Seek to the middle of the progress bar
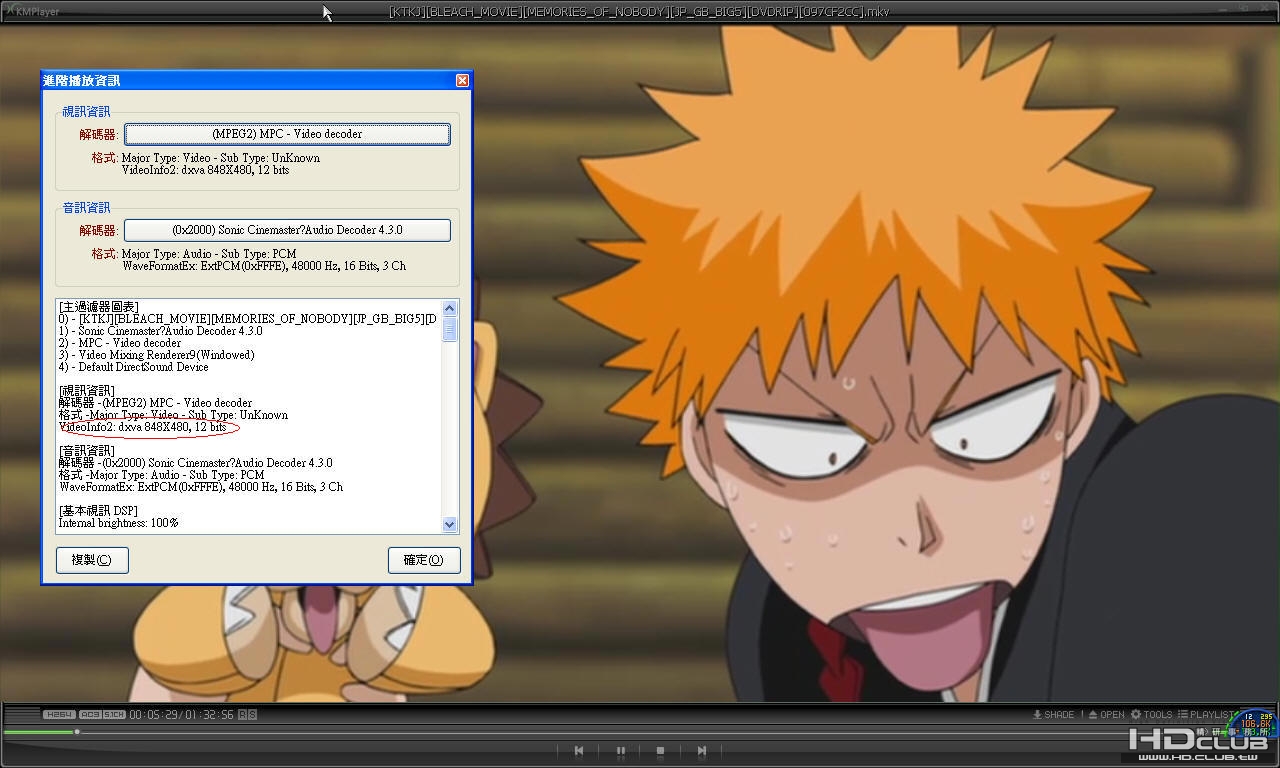1280x768 pixels. (640, 733)
